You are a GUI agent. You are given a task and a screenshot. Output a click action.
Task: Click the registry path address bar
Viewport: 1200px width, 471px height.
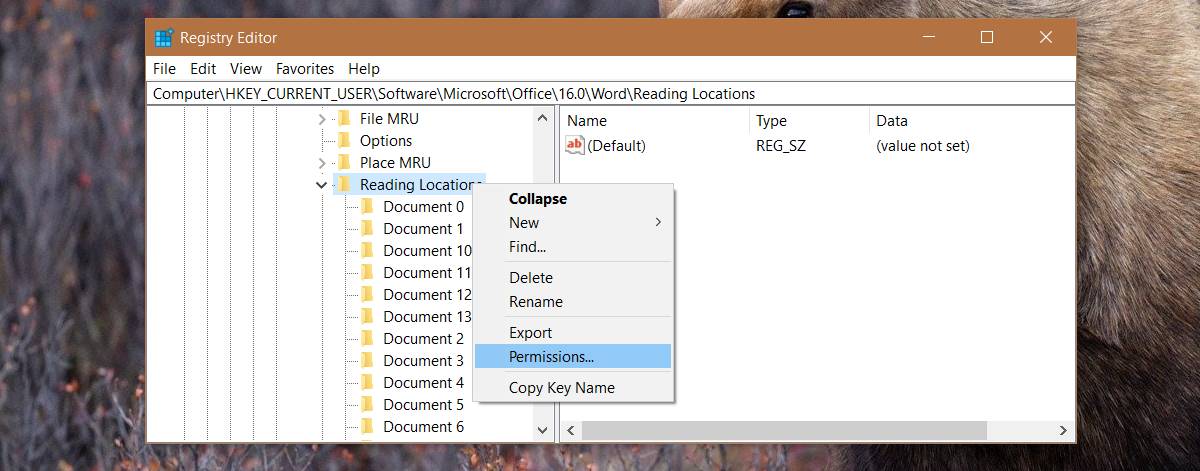point(612,94)
